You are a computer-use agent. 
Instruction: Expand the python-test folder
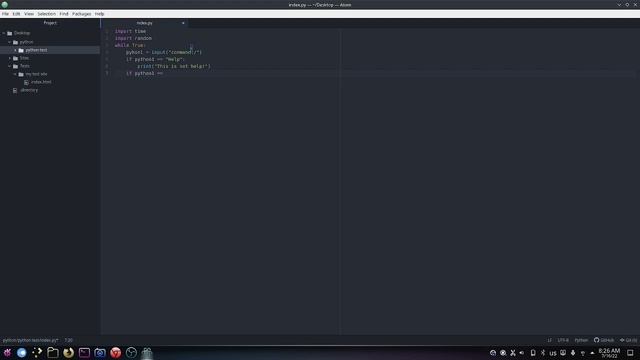click(x=16, y=50)
